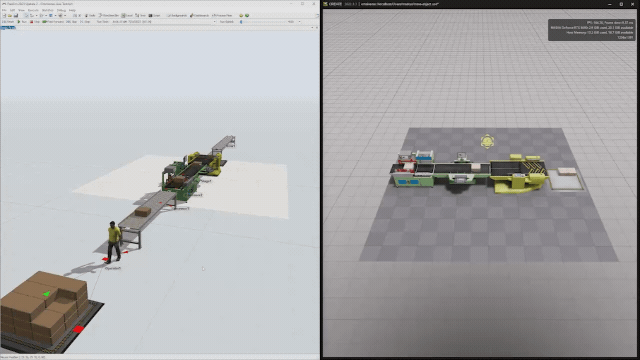
Task: Open the Execute menu in FlexSim
Action: 33,10
